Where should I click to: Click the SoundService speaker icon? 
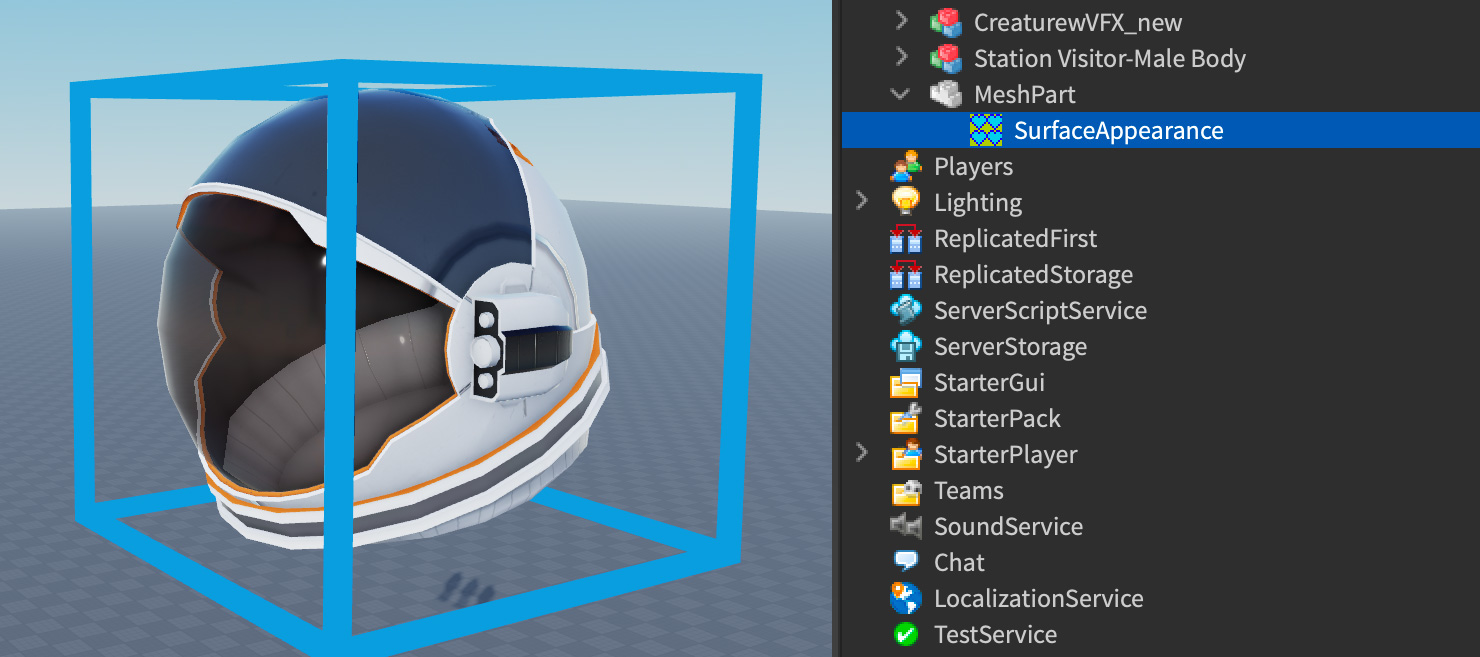(905, 526)
